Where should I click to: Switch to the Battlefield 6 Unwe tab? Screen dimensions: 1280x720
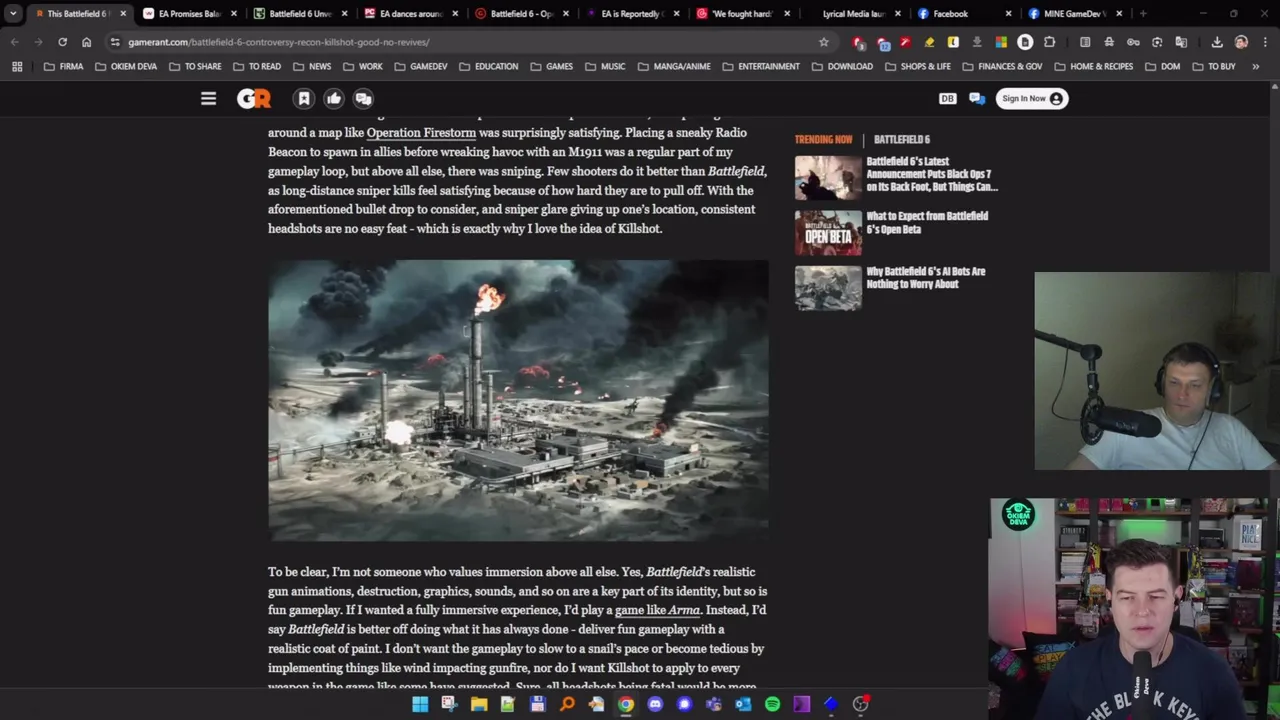click(299, 14)
